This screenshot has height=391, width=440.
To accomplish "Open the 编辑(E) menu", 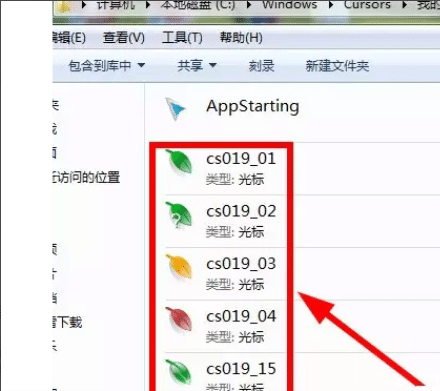I will pyautogui.click(x=69, y=37).
